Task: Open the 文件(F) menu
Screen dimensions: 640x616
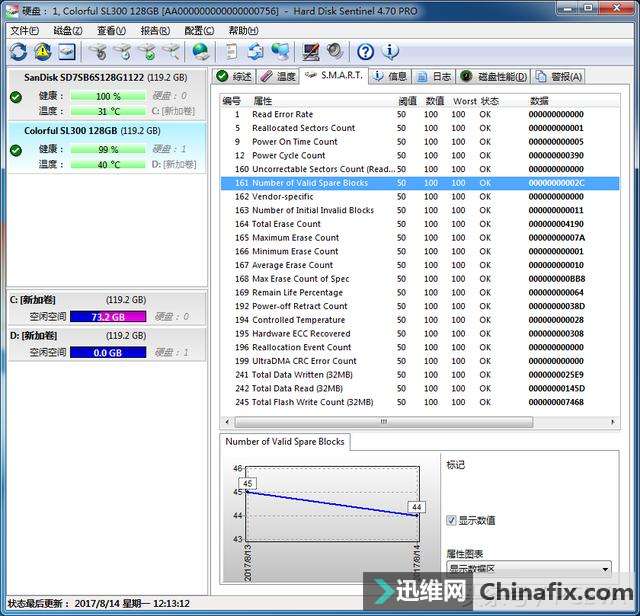Action: click(24, 31)
